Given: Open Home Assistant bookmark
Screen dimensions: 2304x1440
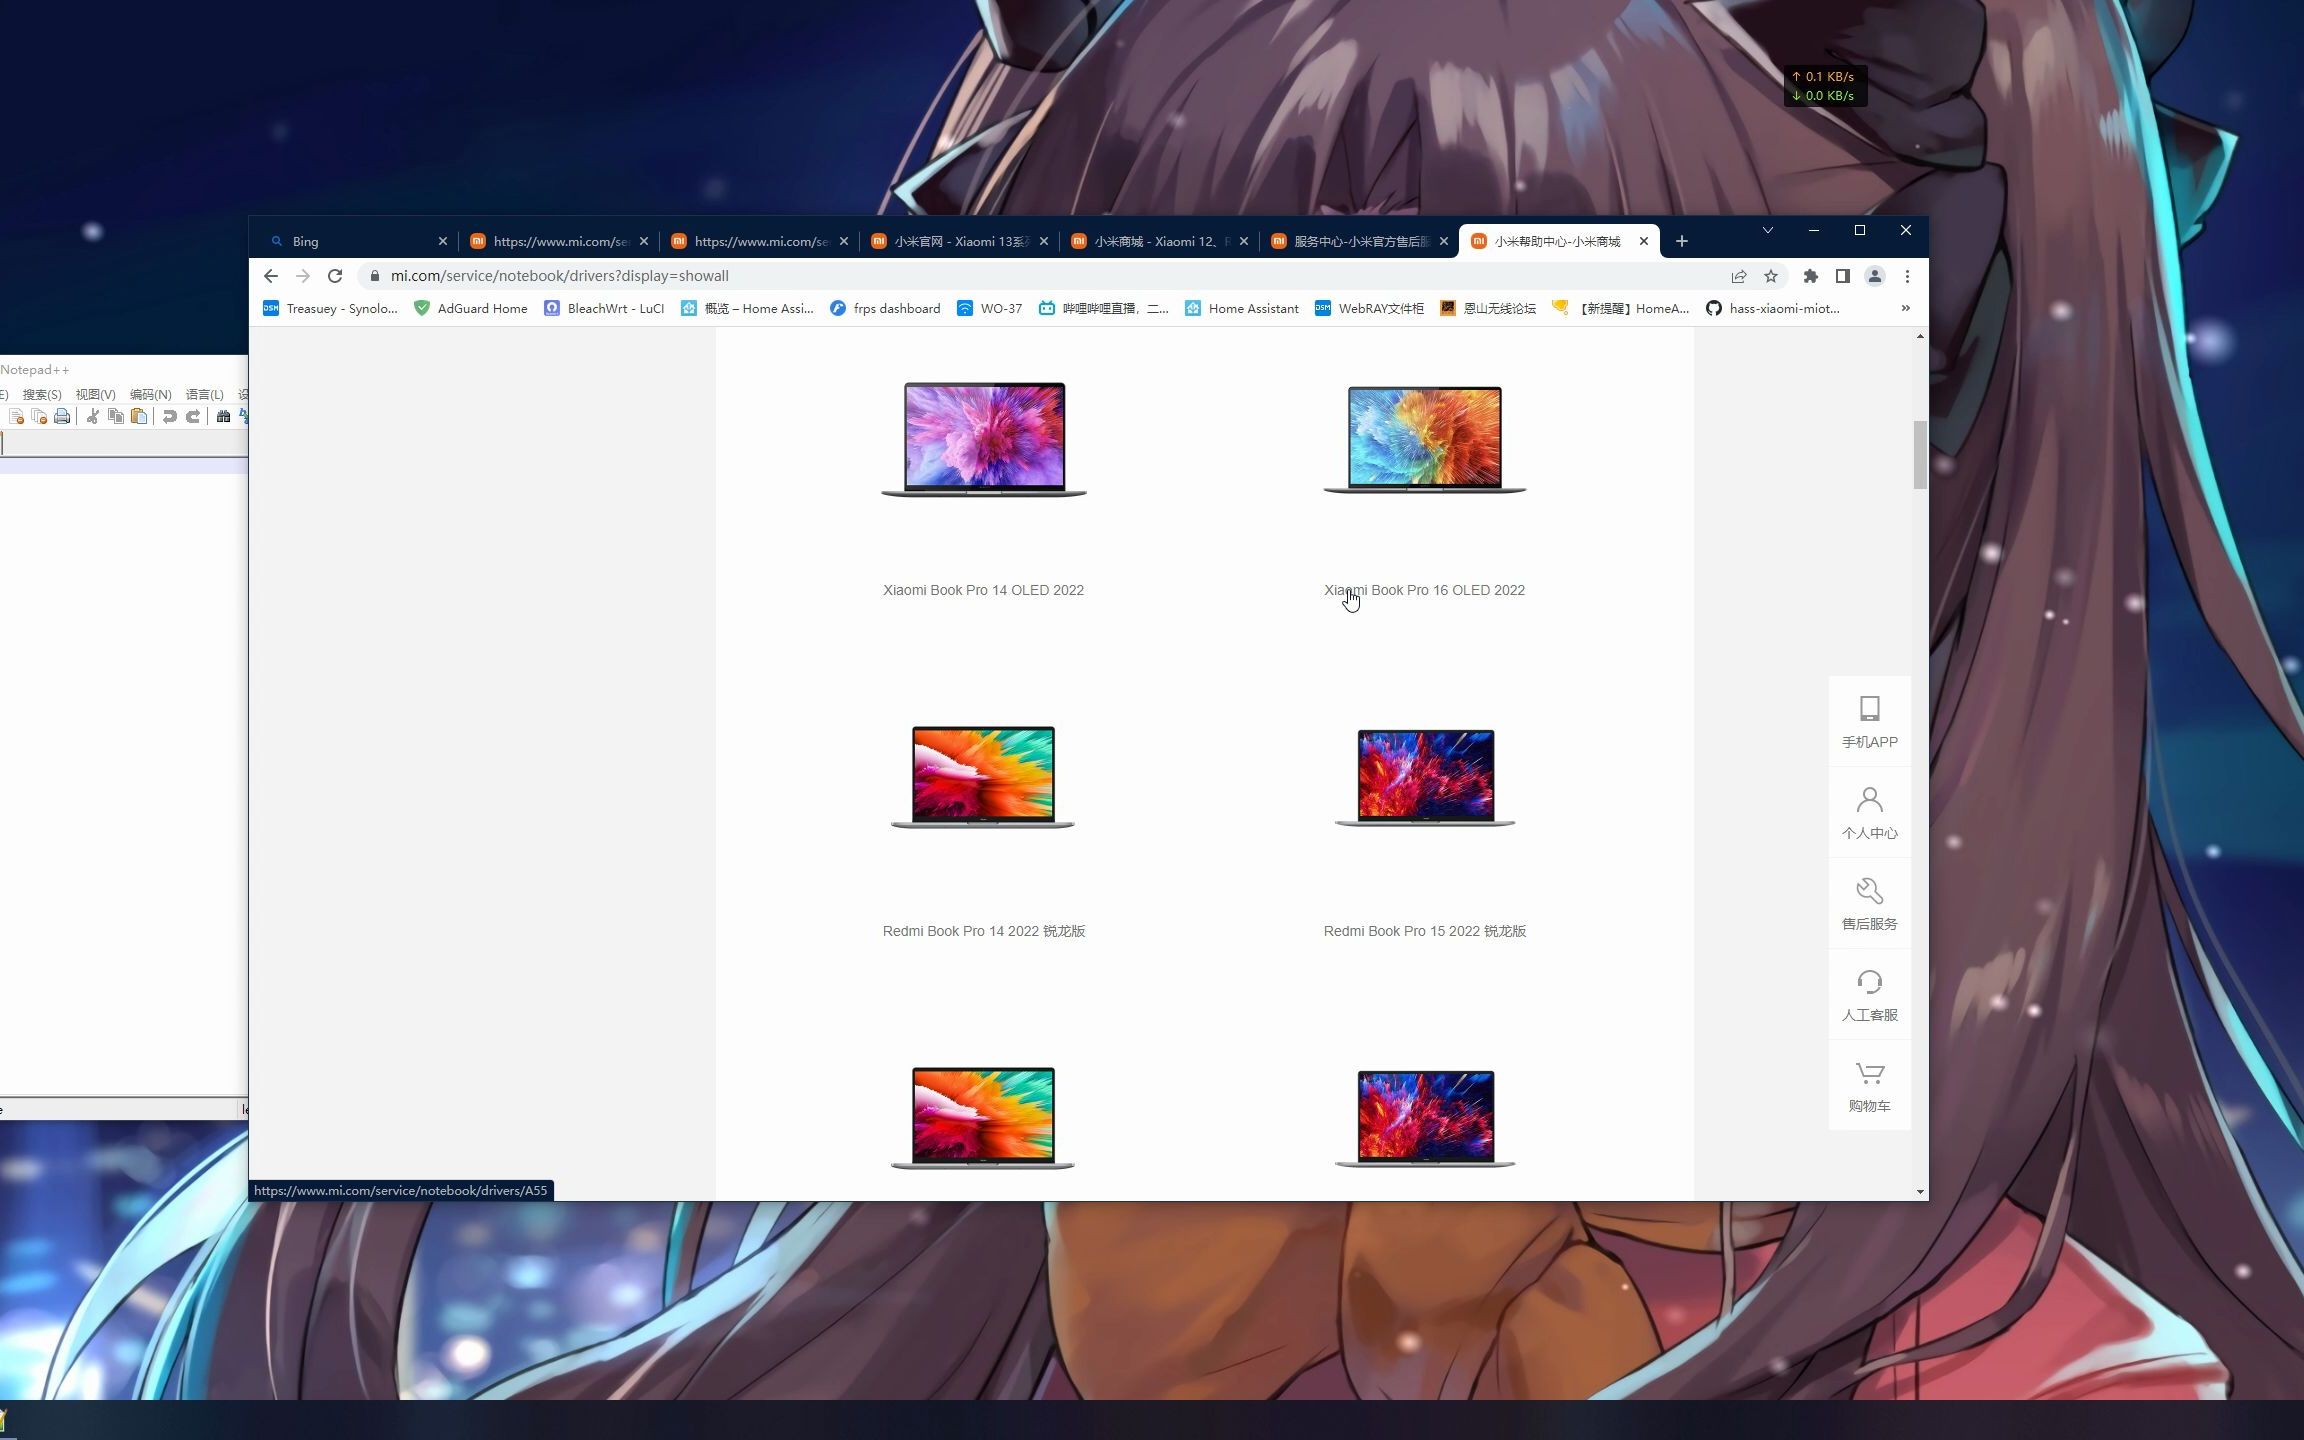Looking at the screenshot, I should [x=1241, y=308].
